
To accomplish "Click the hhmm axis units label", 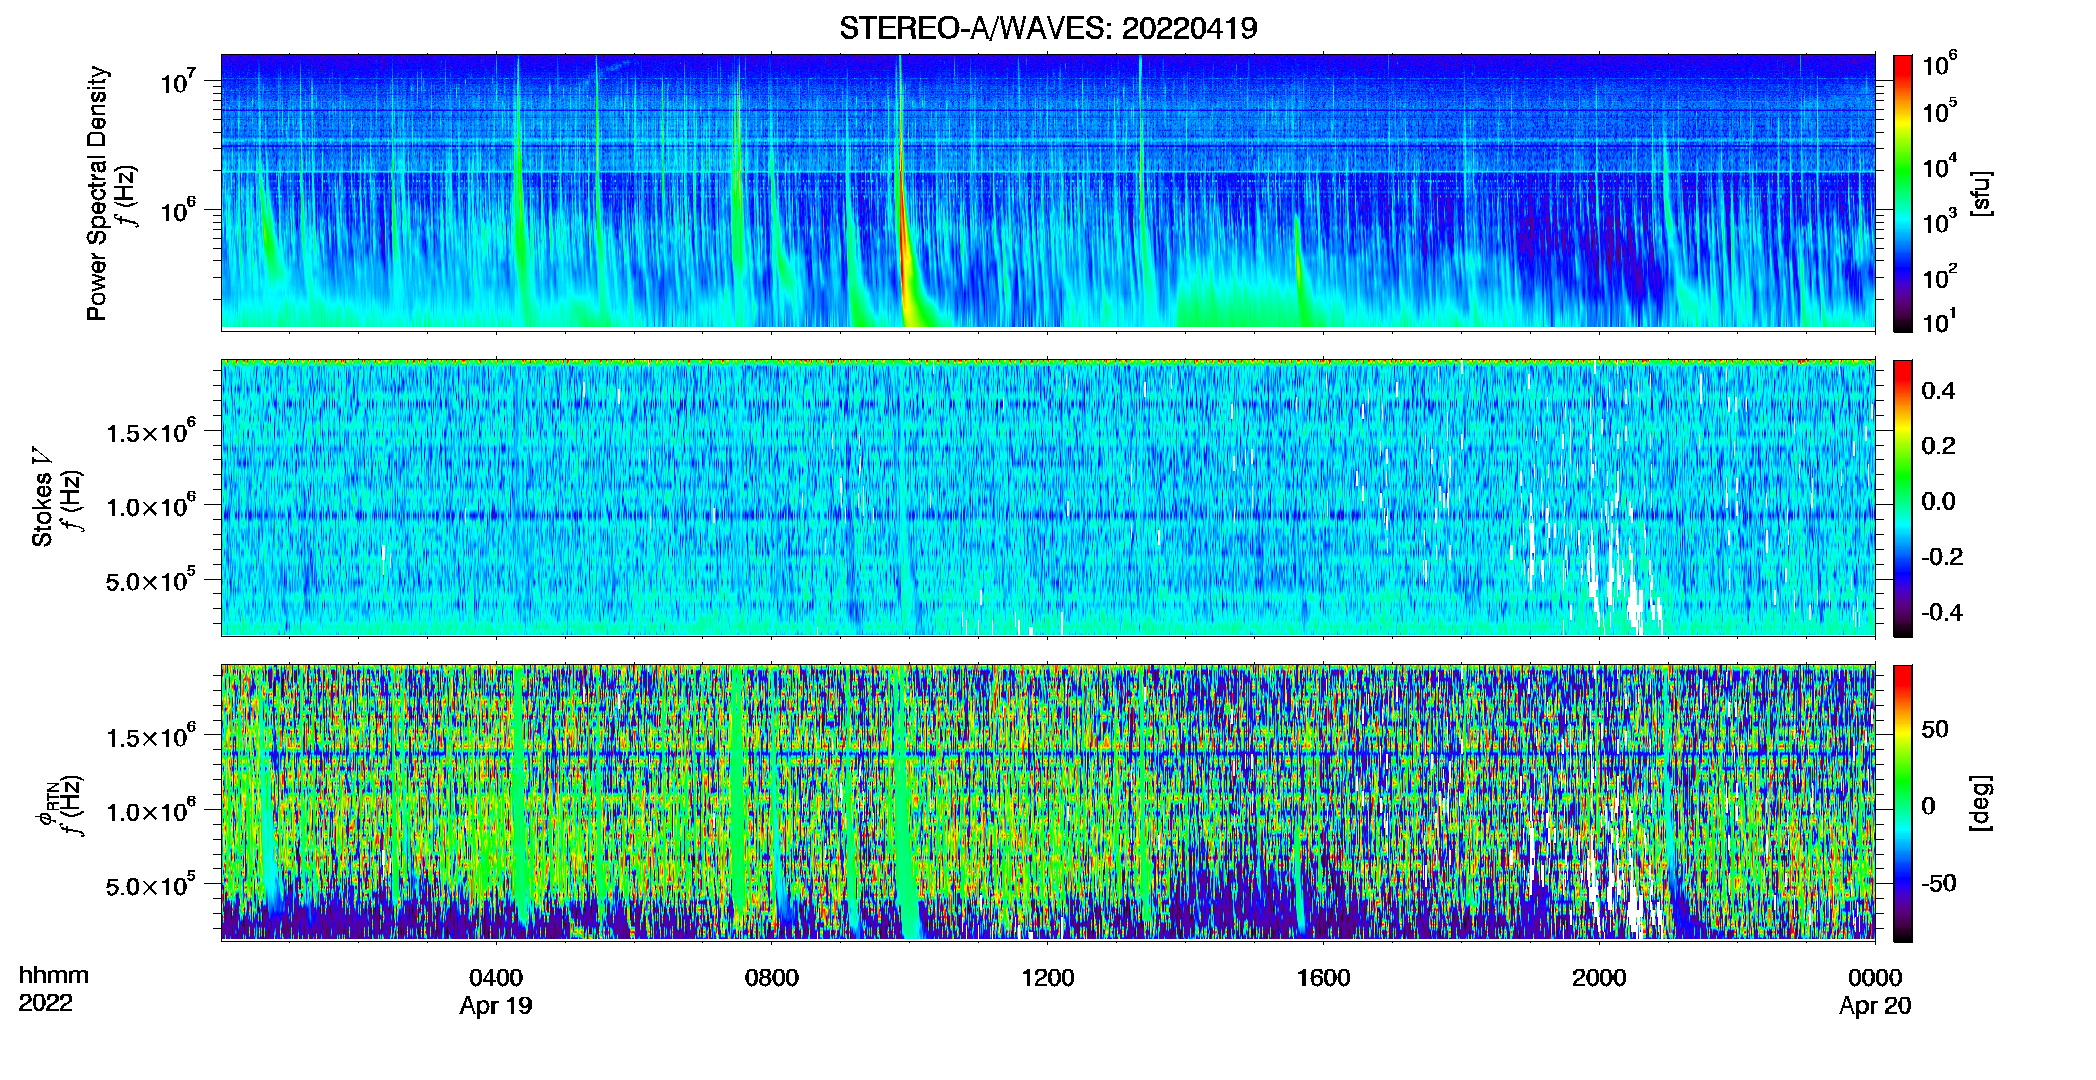I will pos(54,976).
